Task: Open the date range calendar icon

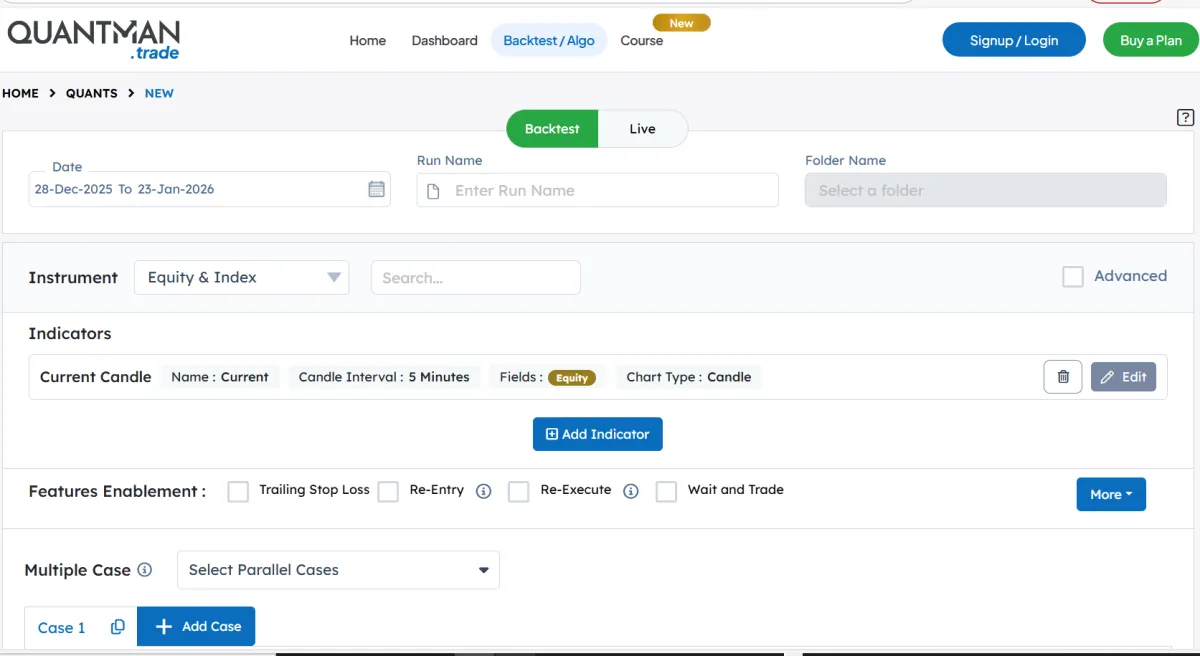Action: coord(377,189)
